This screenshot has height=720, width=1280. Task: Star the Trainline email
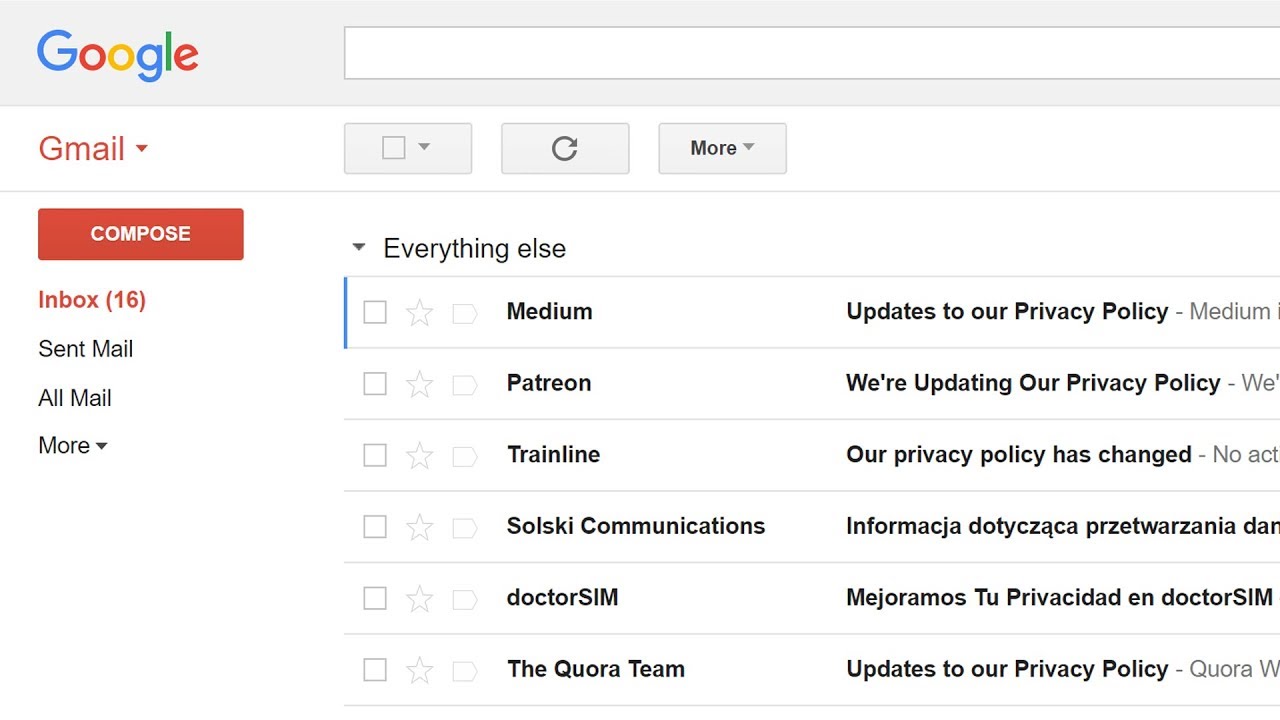419,456
